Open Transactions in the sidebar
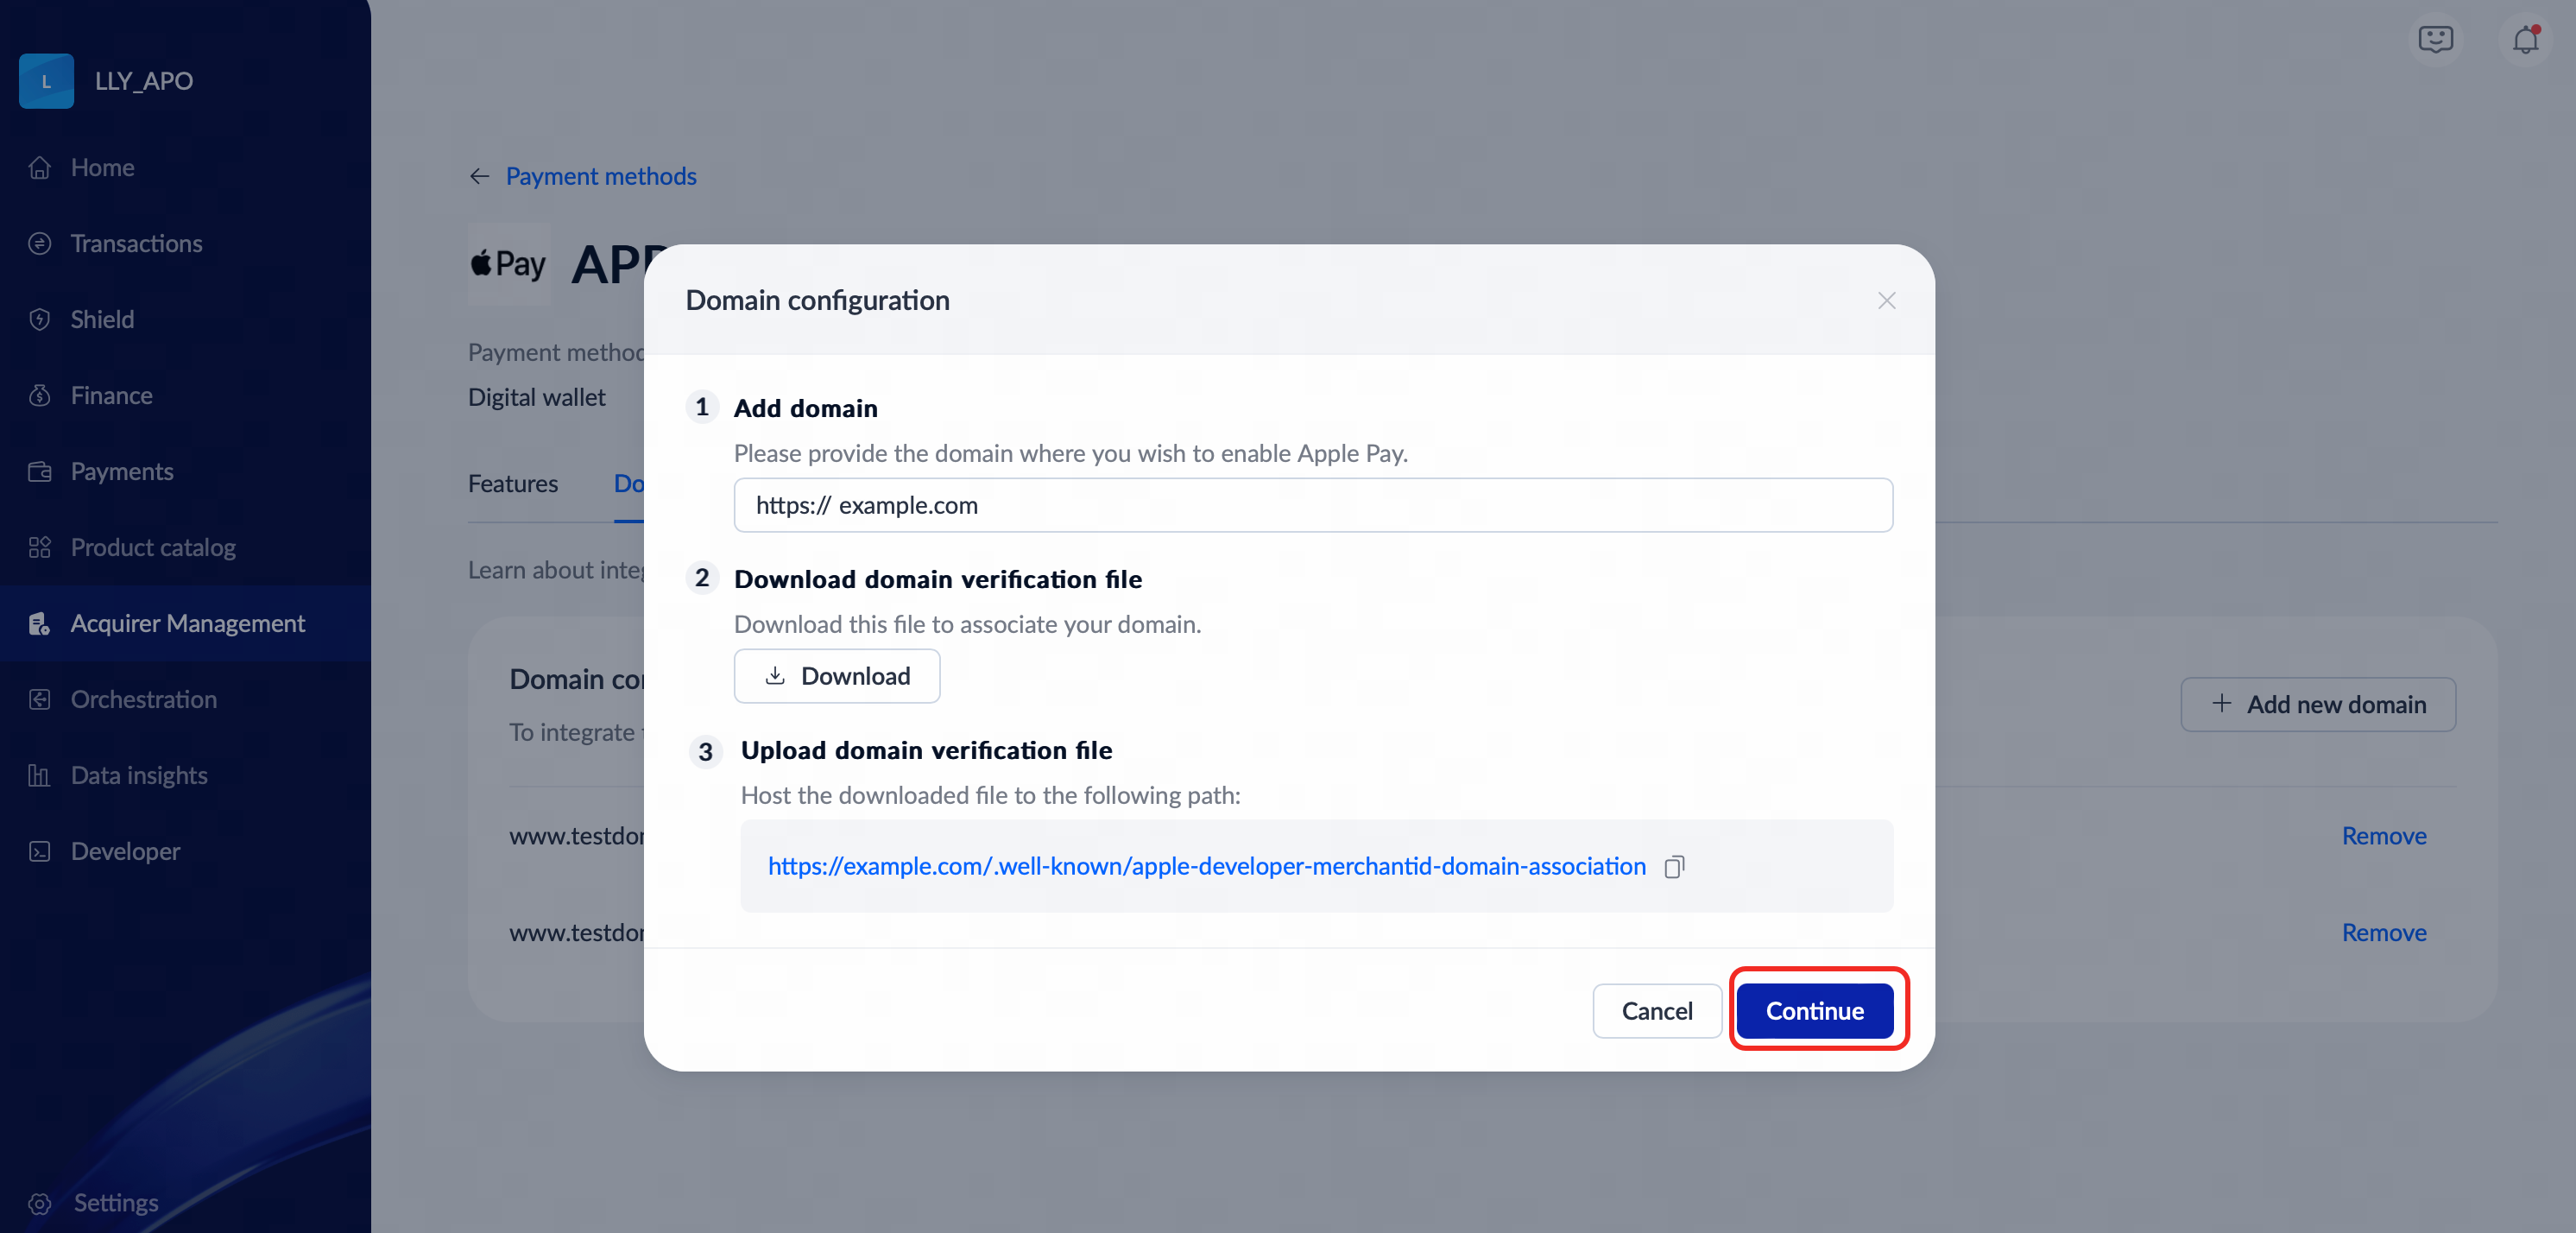This screenshot has width=2576, height=1233. 136,244
